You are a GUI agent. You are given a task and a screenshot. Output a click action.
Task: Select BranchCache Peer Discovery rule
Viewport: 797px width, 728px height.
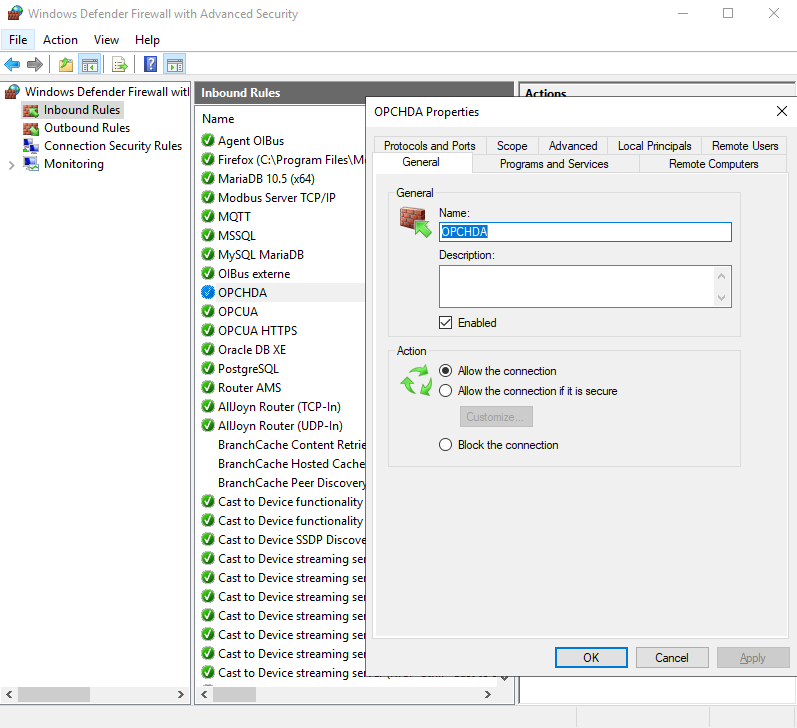click(291, 482)
